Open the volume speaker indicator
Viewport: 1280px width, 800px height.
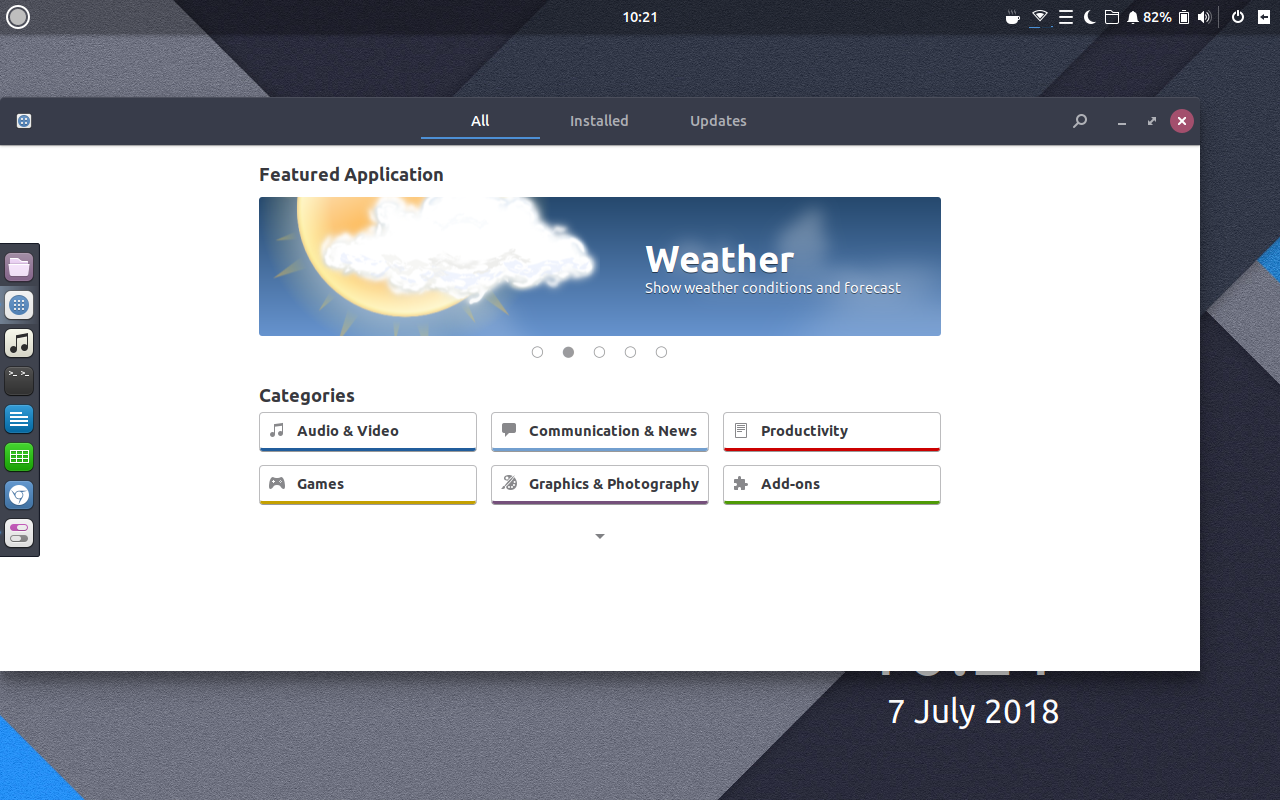click(x=1204, y=17)
